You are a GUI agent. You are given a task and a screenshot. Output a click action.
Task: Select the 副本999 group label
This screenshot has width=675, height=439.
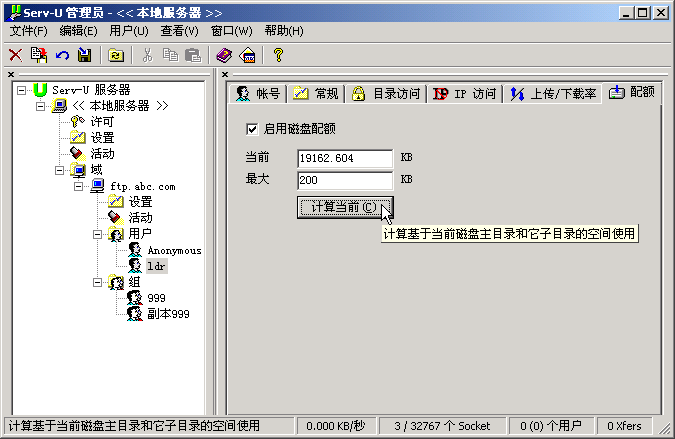pos(168,314)
